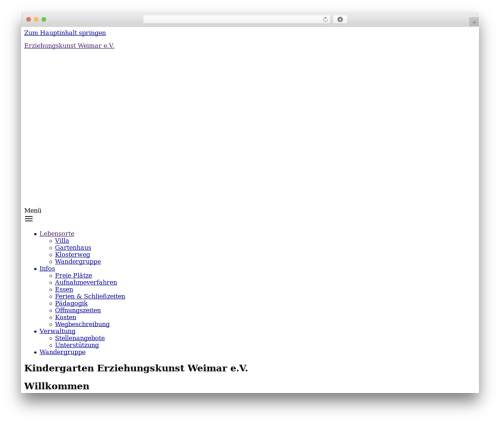Close the window with red button

coord(29,19)
